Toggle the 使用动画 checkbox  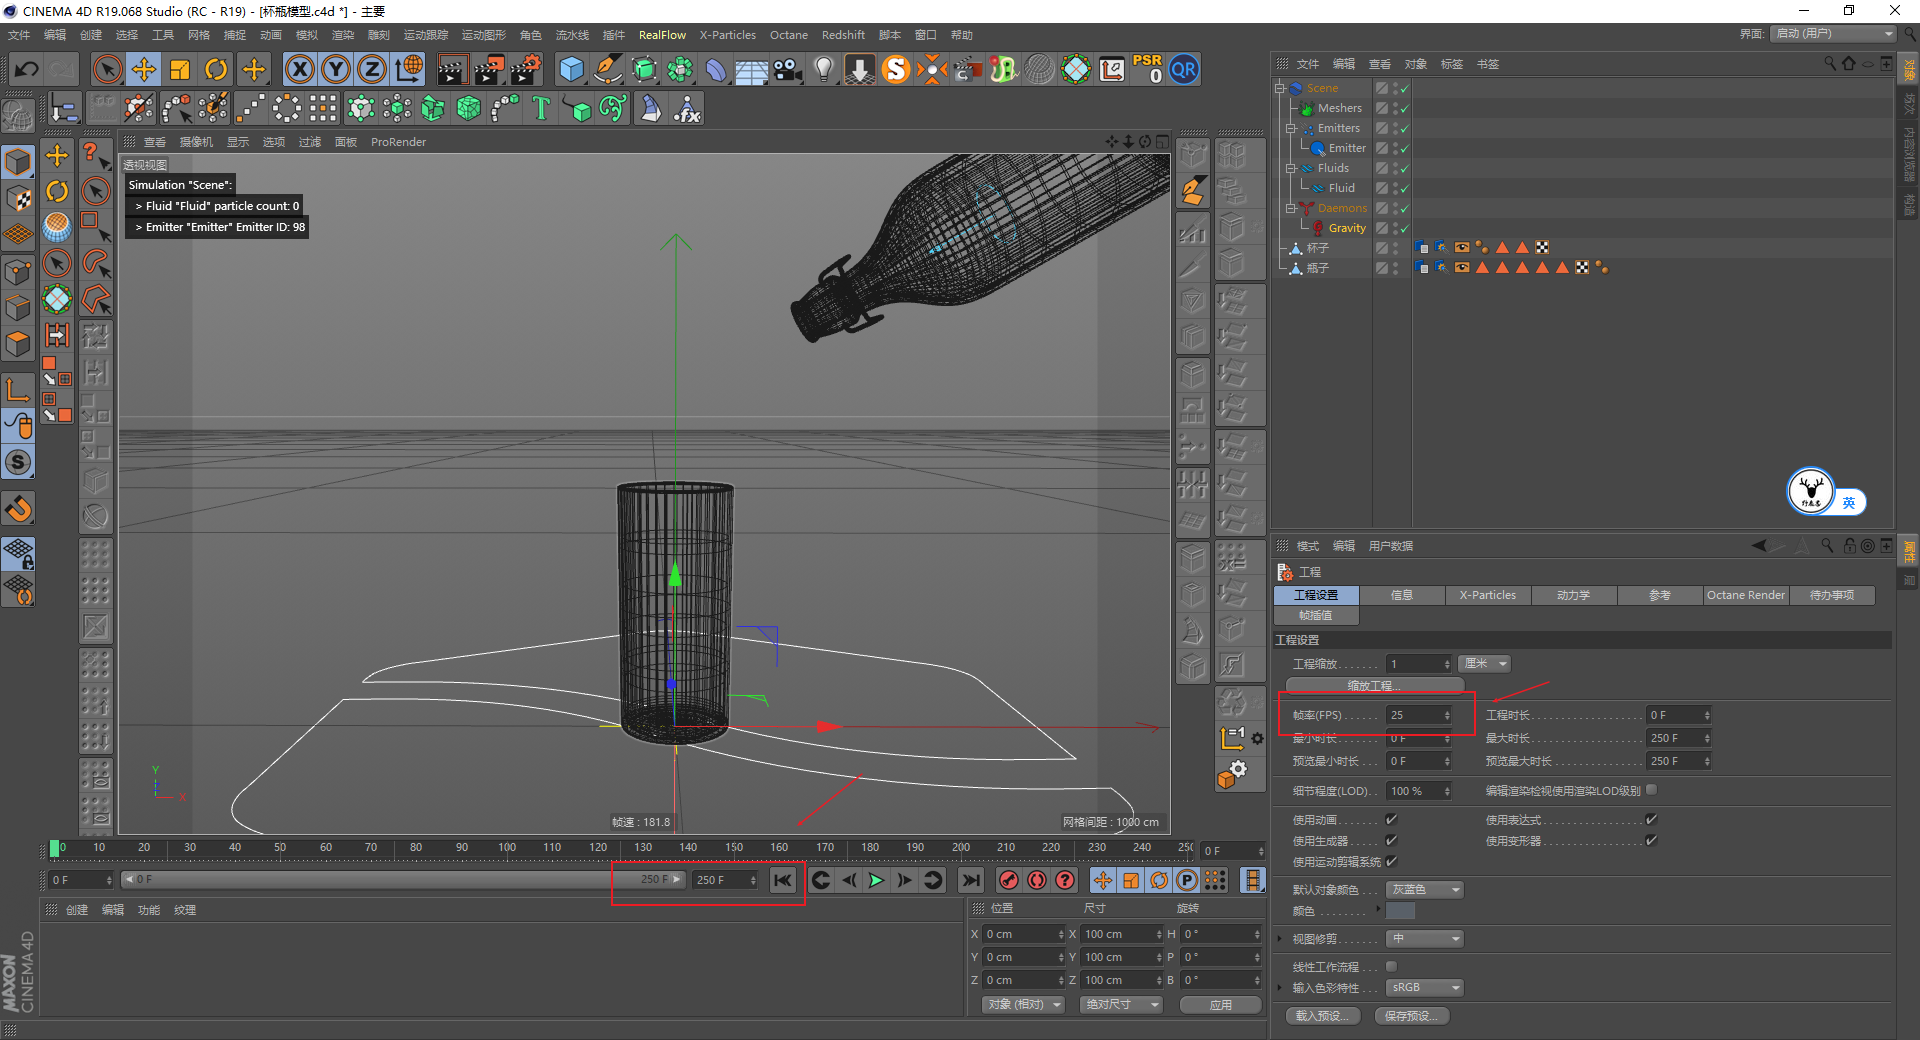(1391, 820)
